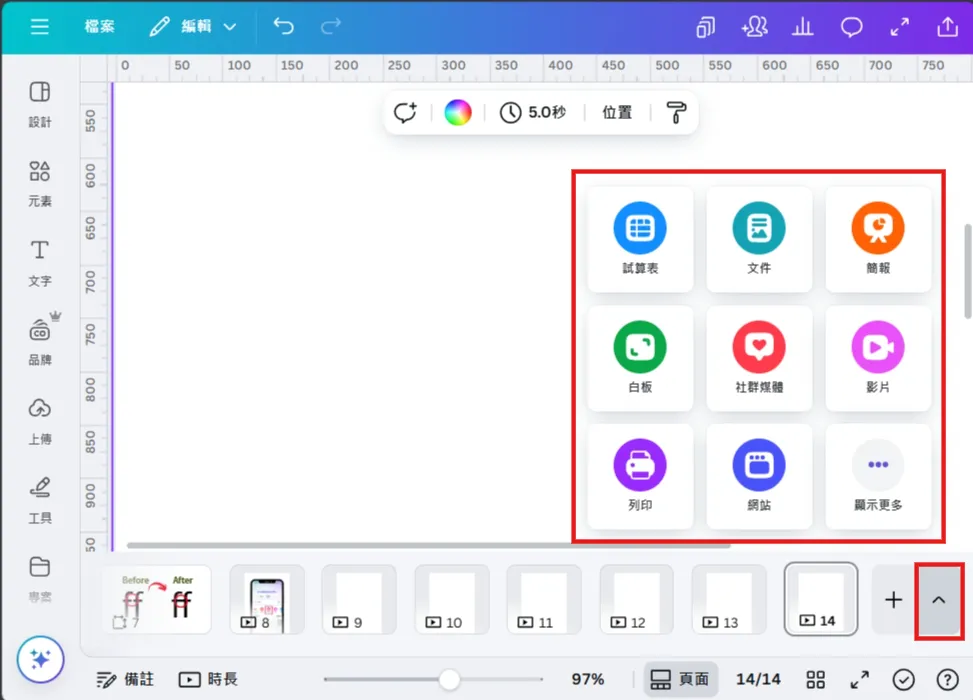The width and height of the screenshot is (973, 700).
Task: Create a 試算表 spreadsheet design
Action: [x=640, y=239]
